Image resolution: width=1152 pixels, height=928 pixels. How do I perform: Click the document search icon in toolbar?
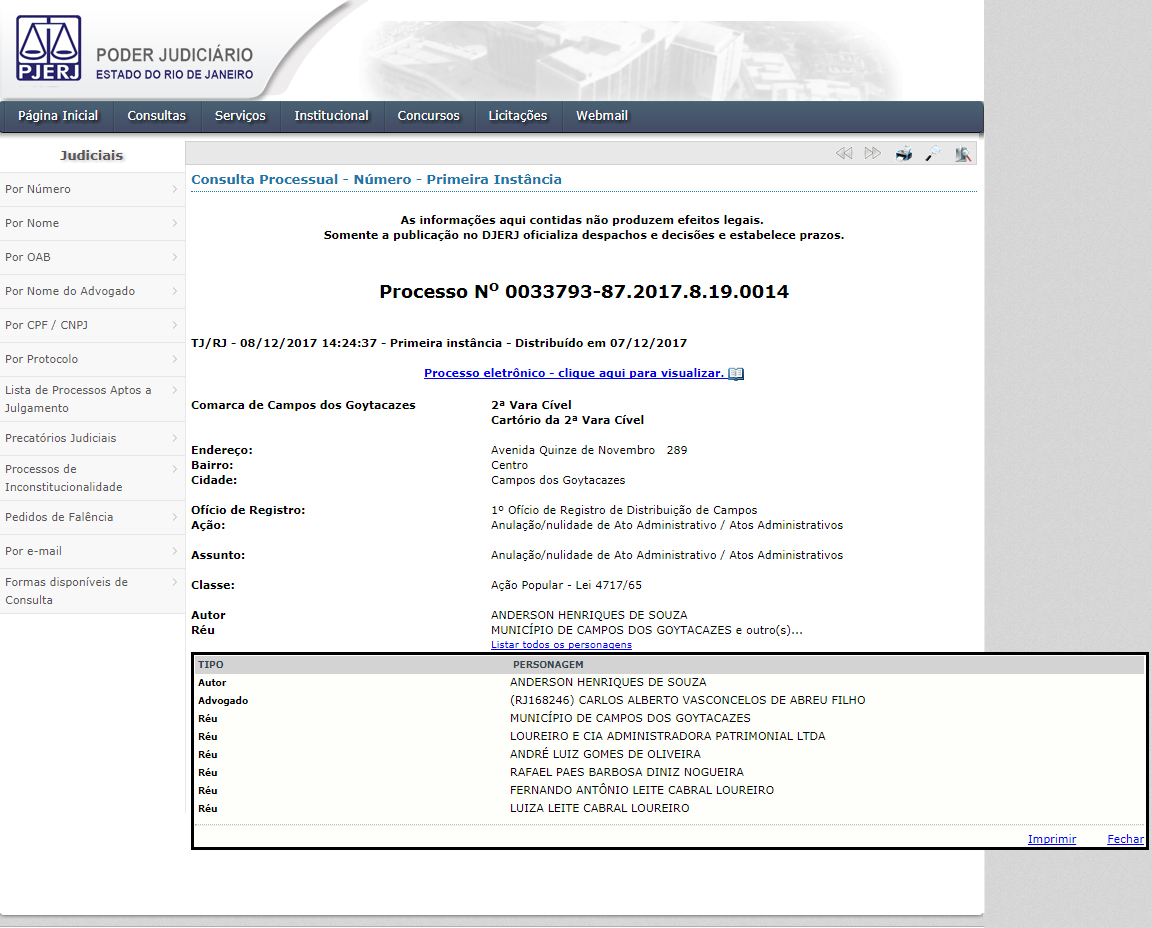962,153
